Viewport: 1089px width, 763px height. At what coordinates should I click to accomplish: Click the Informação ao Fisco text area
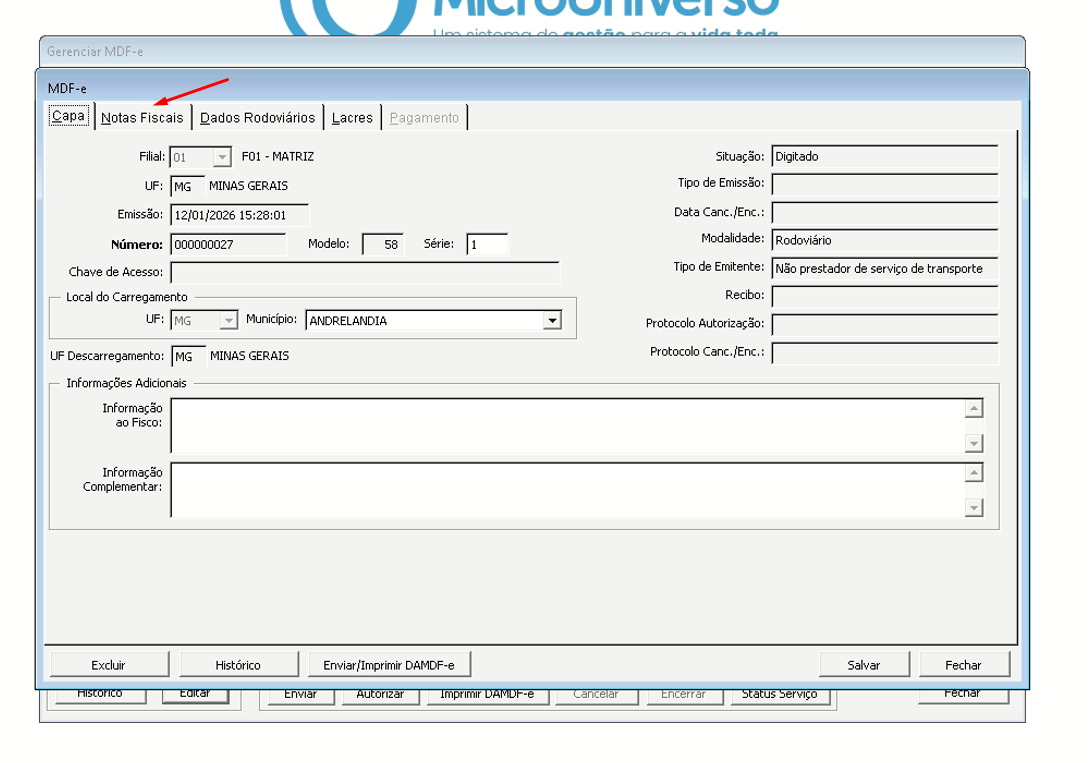[567, 426]
